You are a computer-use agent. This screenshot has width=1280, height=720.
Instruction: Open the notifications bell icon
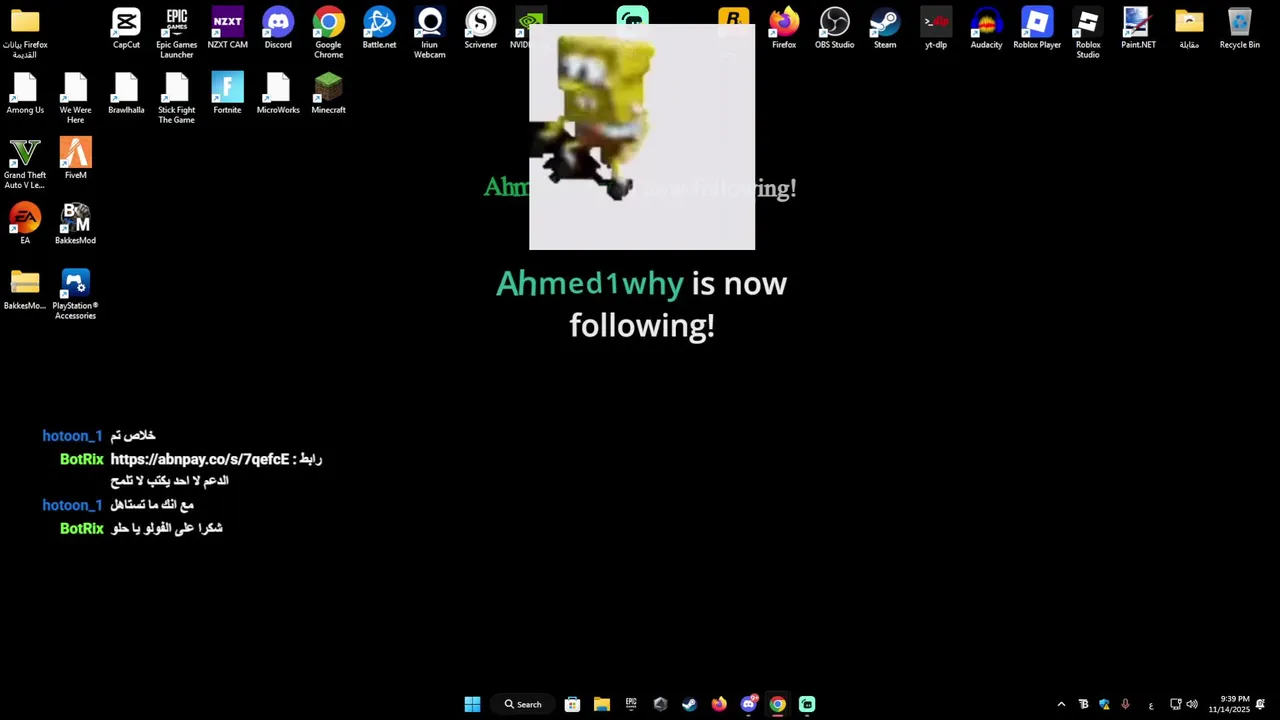(1260, 704)
